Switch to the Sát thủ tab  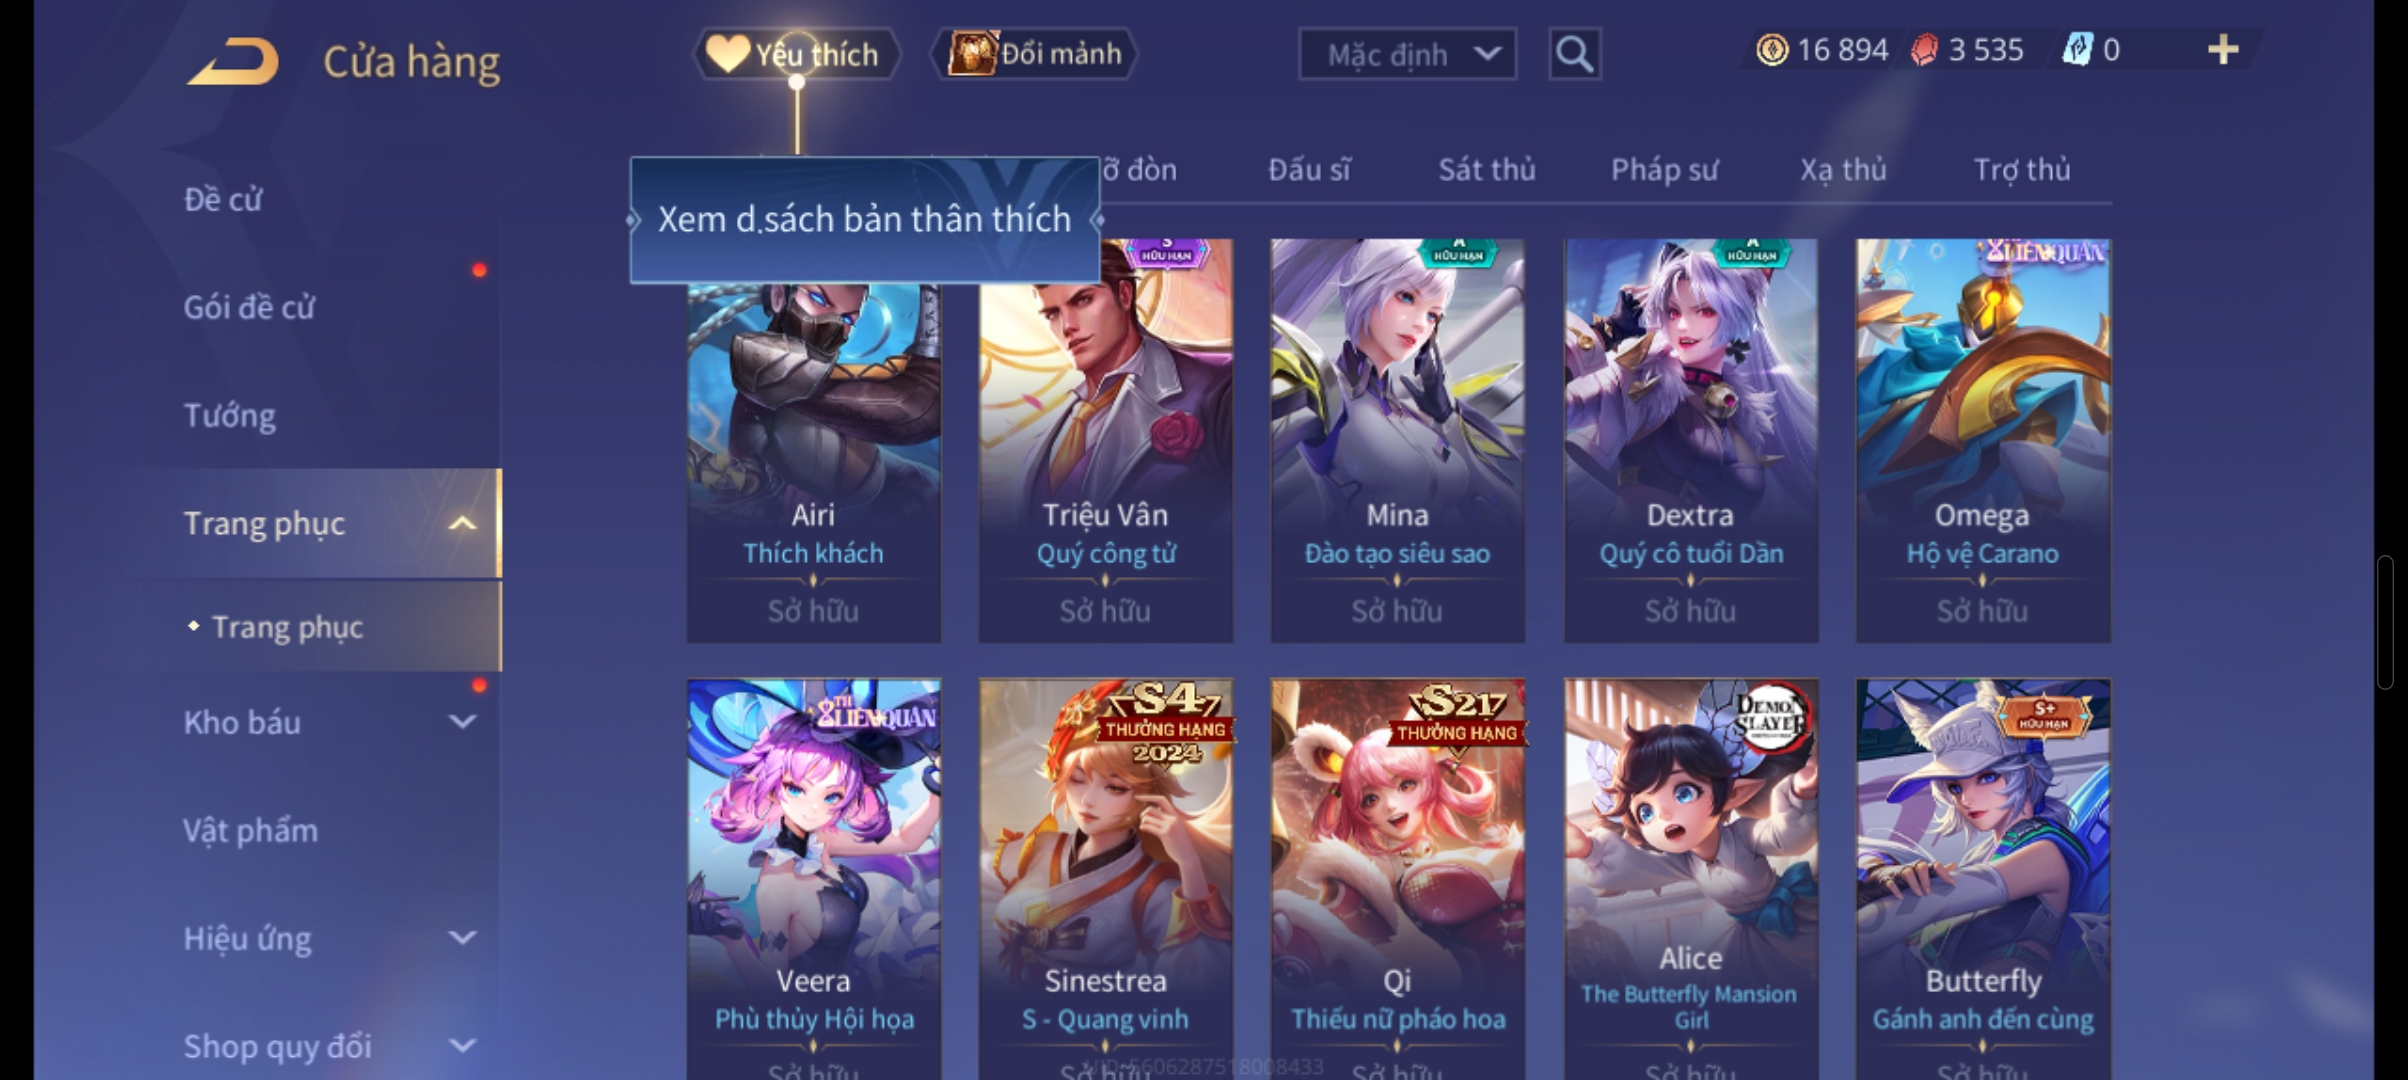tap(1487, 170)
